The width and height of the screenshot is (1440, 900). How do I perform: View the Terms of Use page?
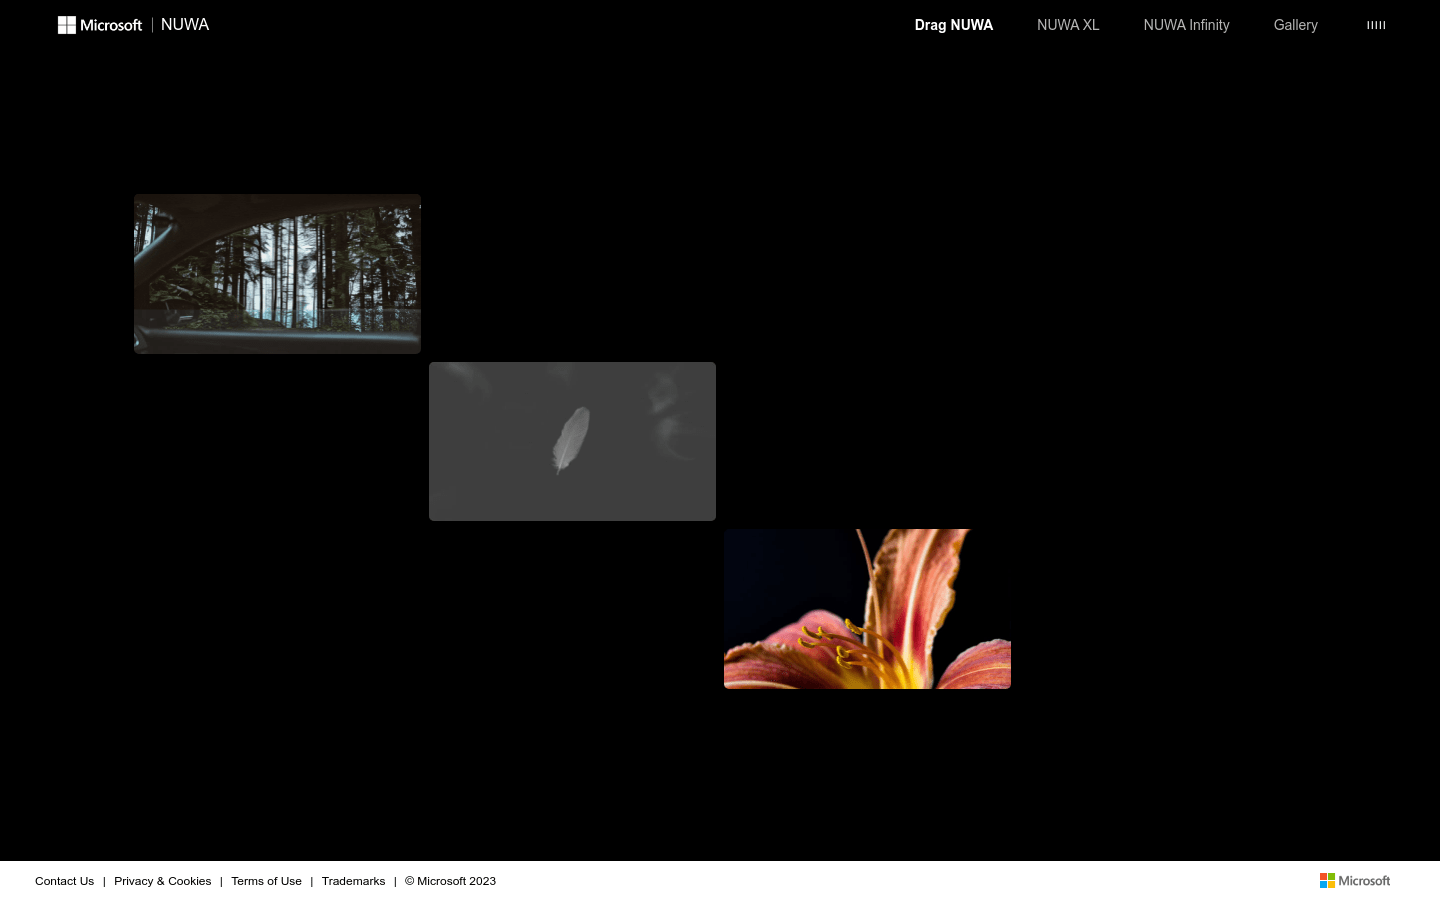click(266, 881)
